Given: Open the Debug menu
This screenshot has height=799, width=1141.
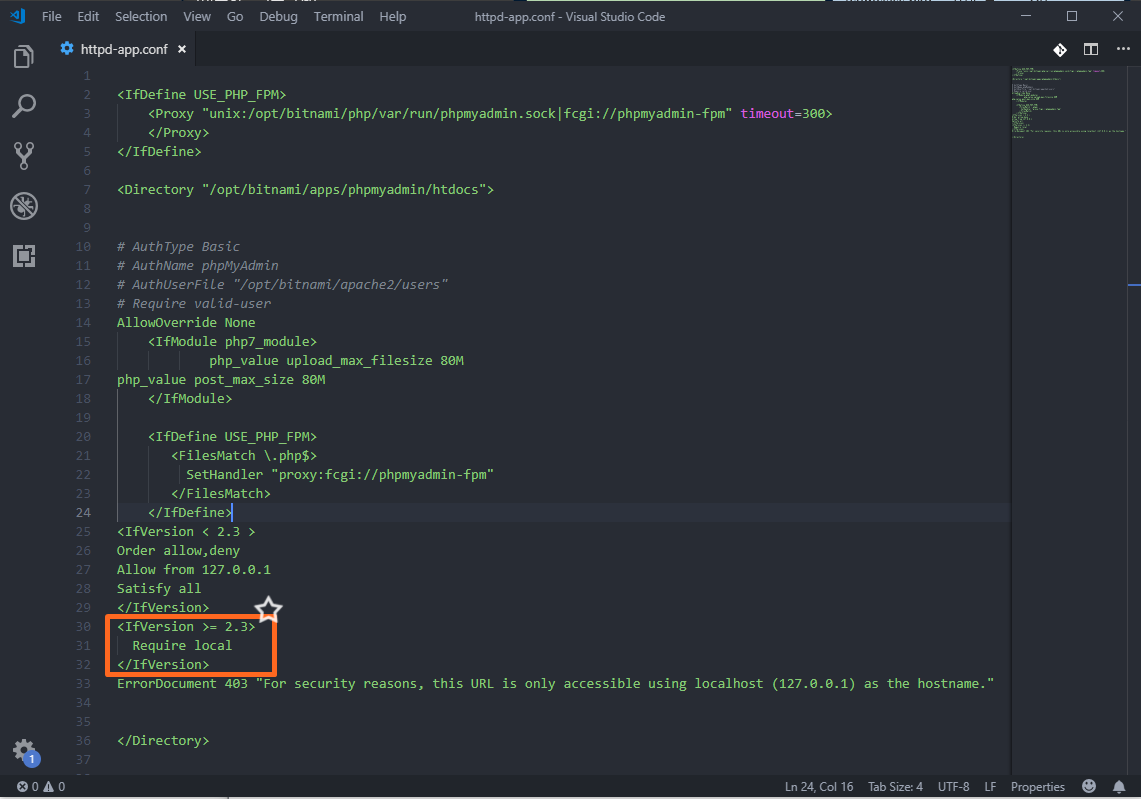Looking at the screenshot, I should click(278, 16).
